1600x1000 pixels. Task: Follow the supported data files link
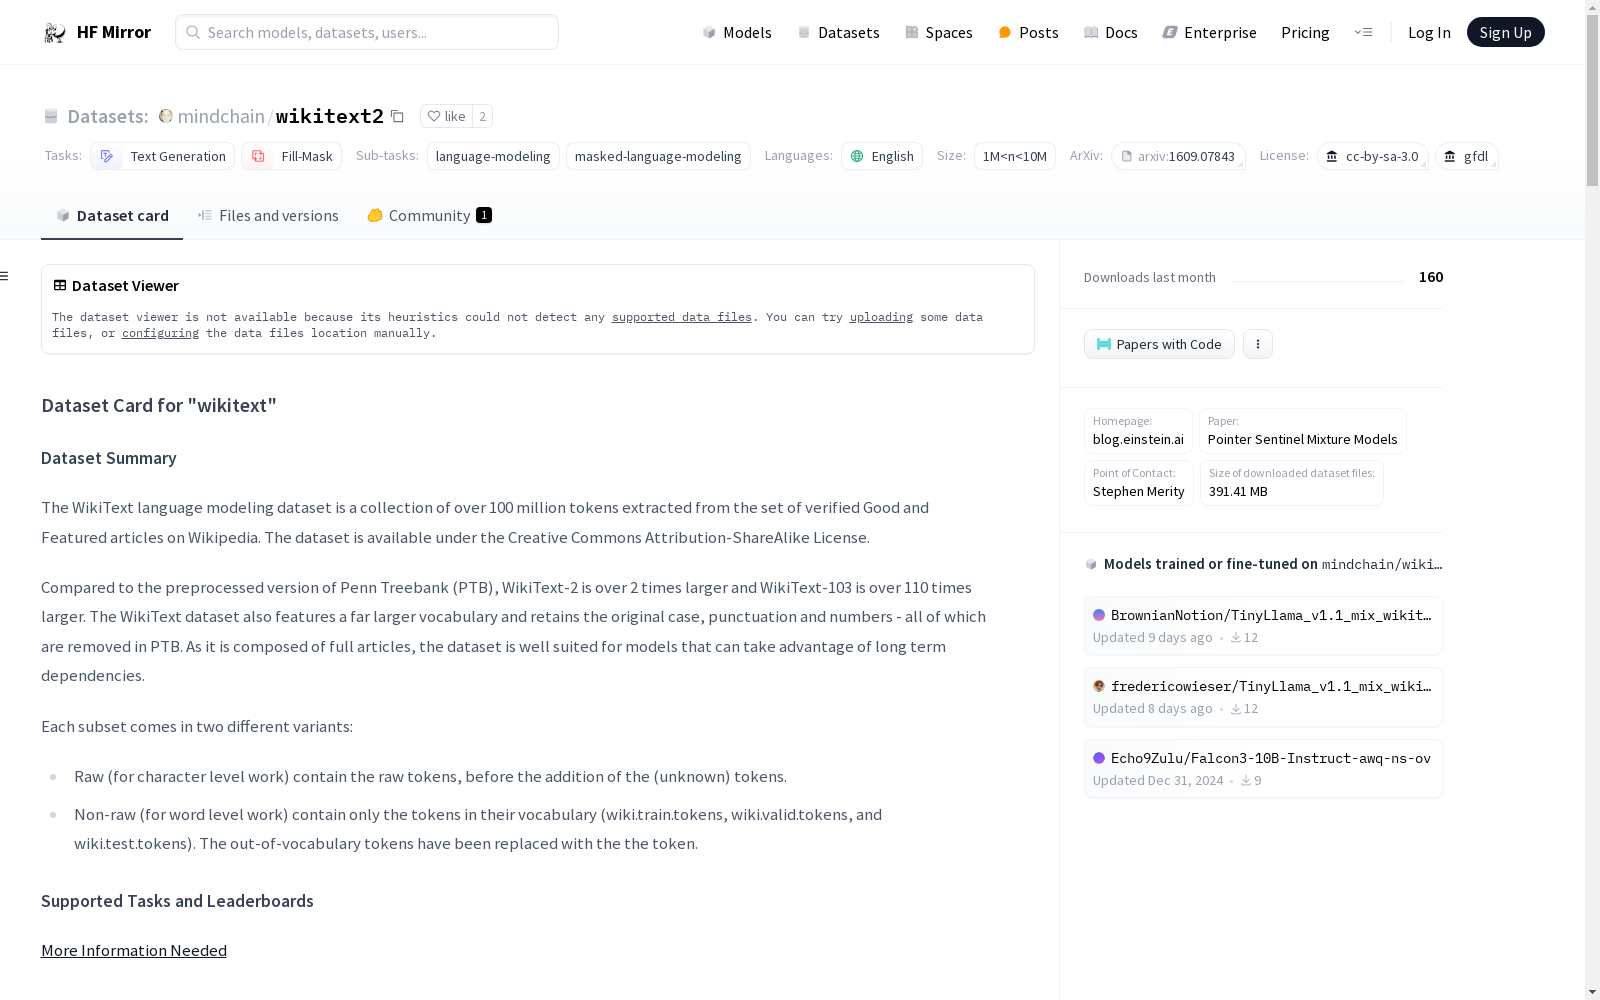[682, 317]
